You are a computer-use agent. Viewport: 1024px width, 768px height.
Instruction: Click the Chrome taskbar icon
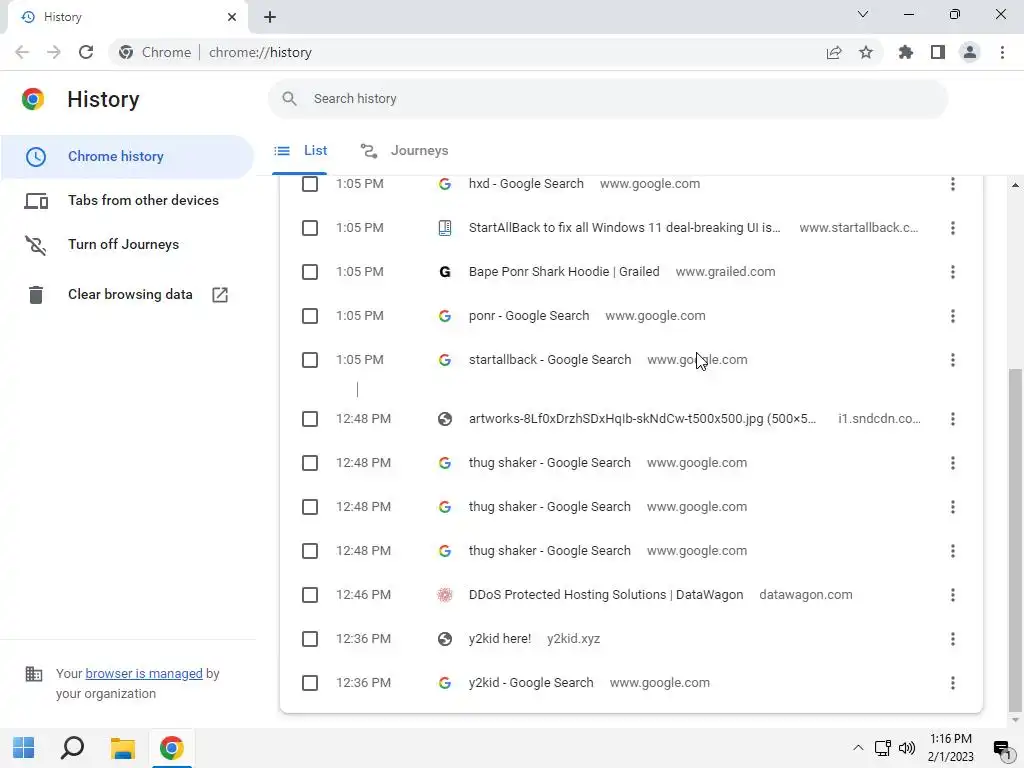point(172,748)
